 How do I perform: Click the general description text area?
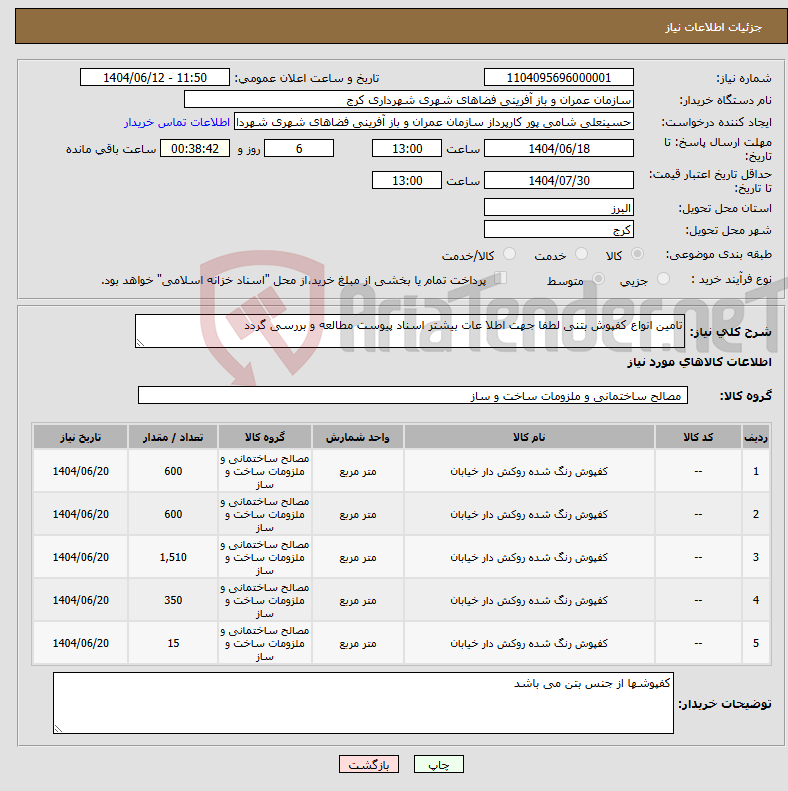pos(410,331)
